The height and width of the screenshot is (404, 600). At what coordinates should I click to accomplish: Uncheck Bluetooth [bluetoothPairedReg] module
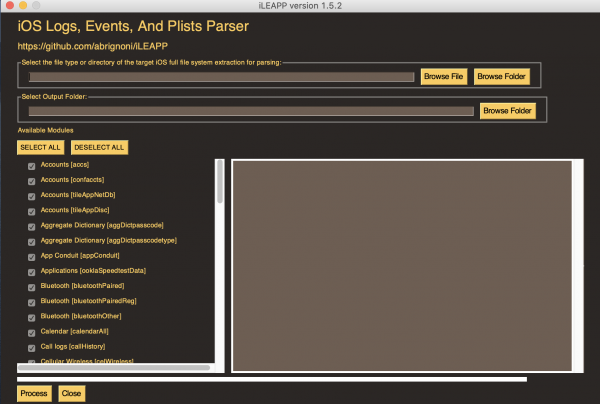tap(31, 303)
